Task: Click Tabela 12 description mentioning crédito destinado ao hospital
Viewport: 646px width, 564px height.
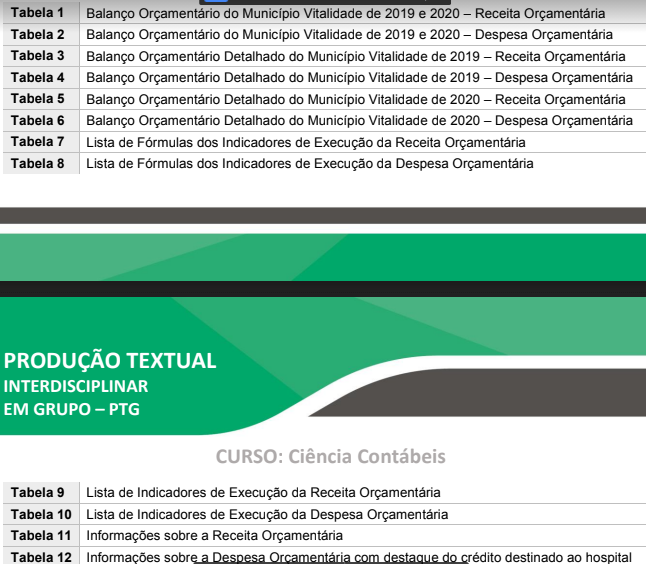Action: click(359, 557)
